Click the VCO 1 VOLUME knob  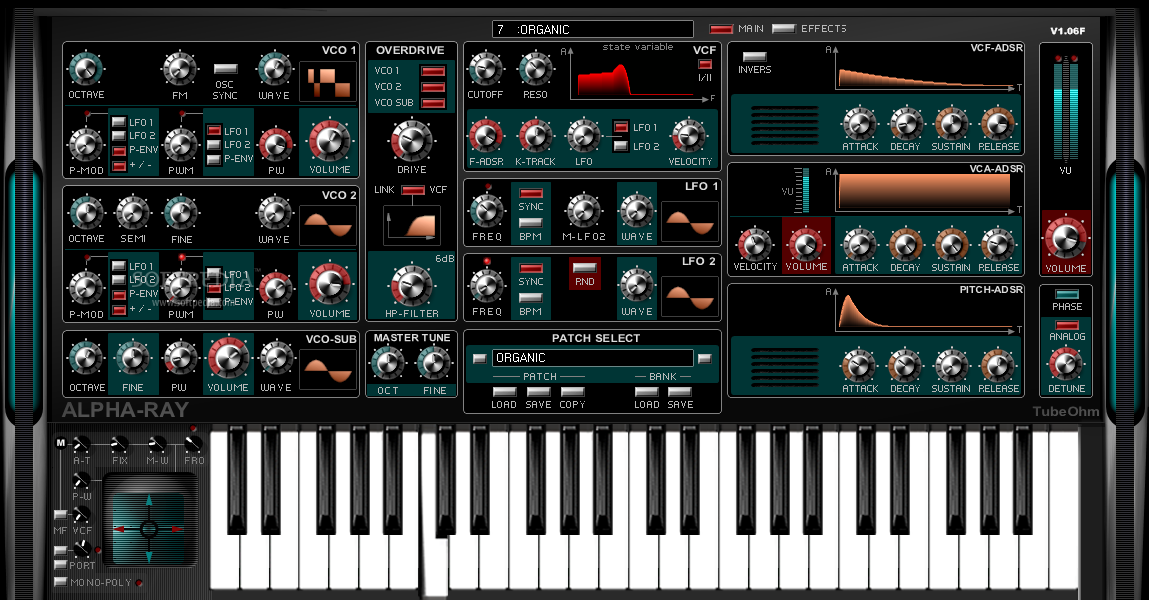(x=330, y=141)
